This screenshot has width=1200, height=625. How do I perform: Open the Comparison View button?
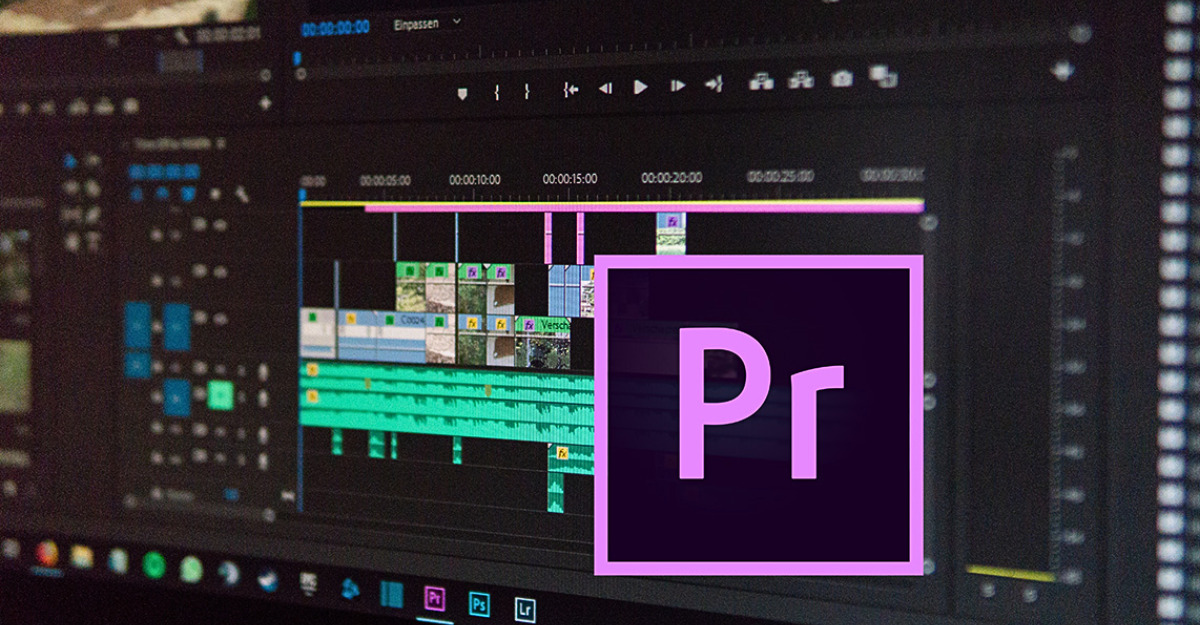(882, 75)
